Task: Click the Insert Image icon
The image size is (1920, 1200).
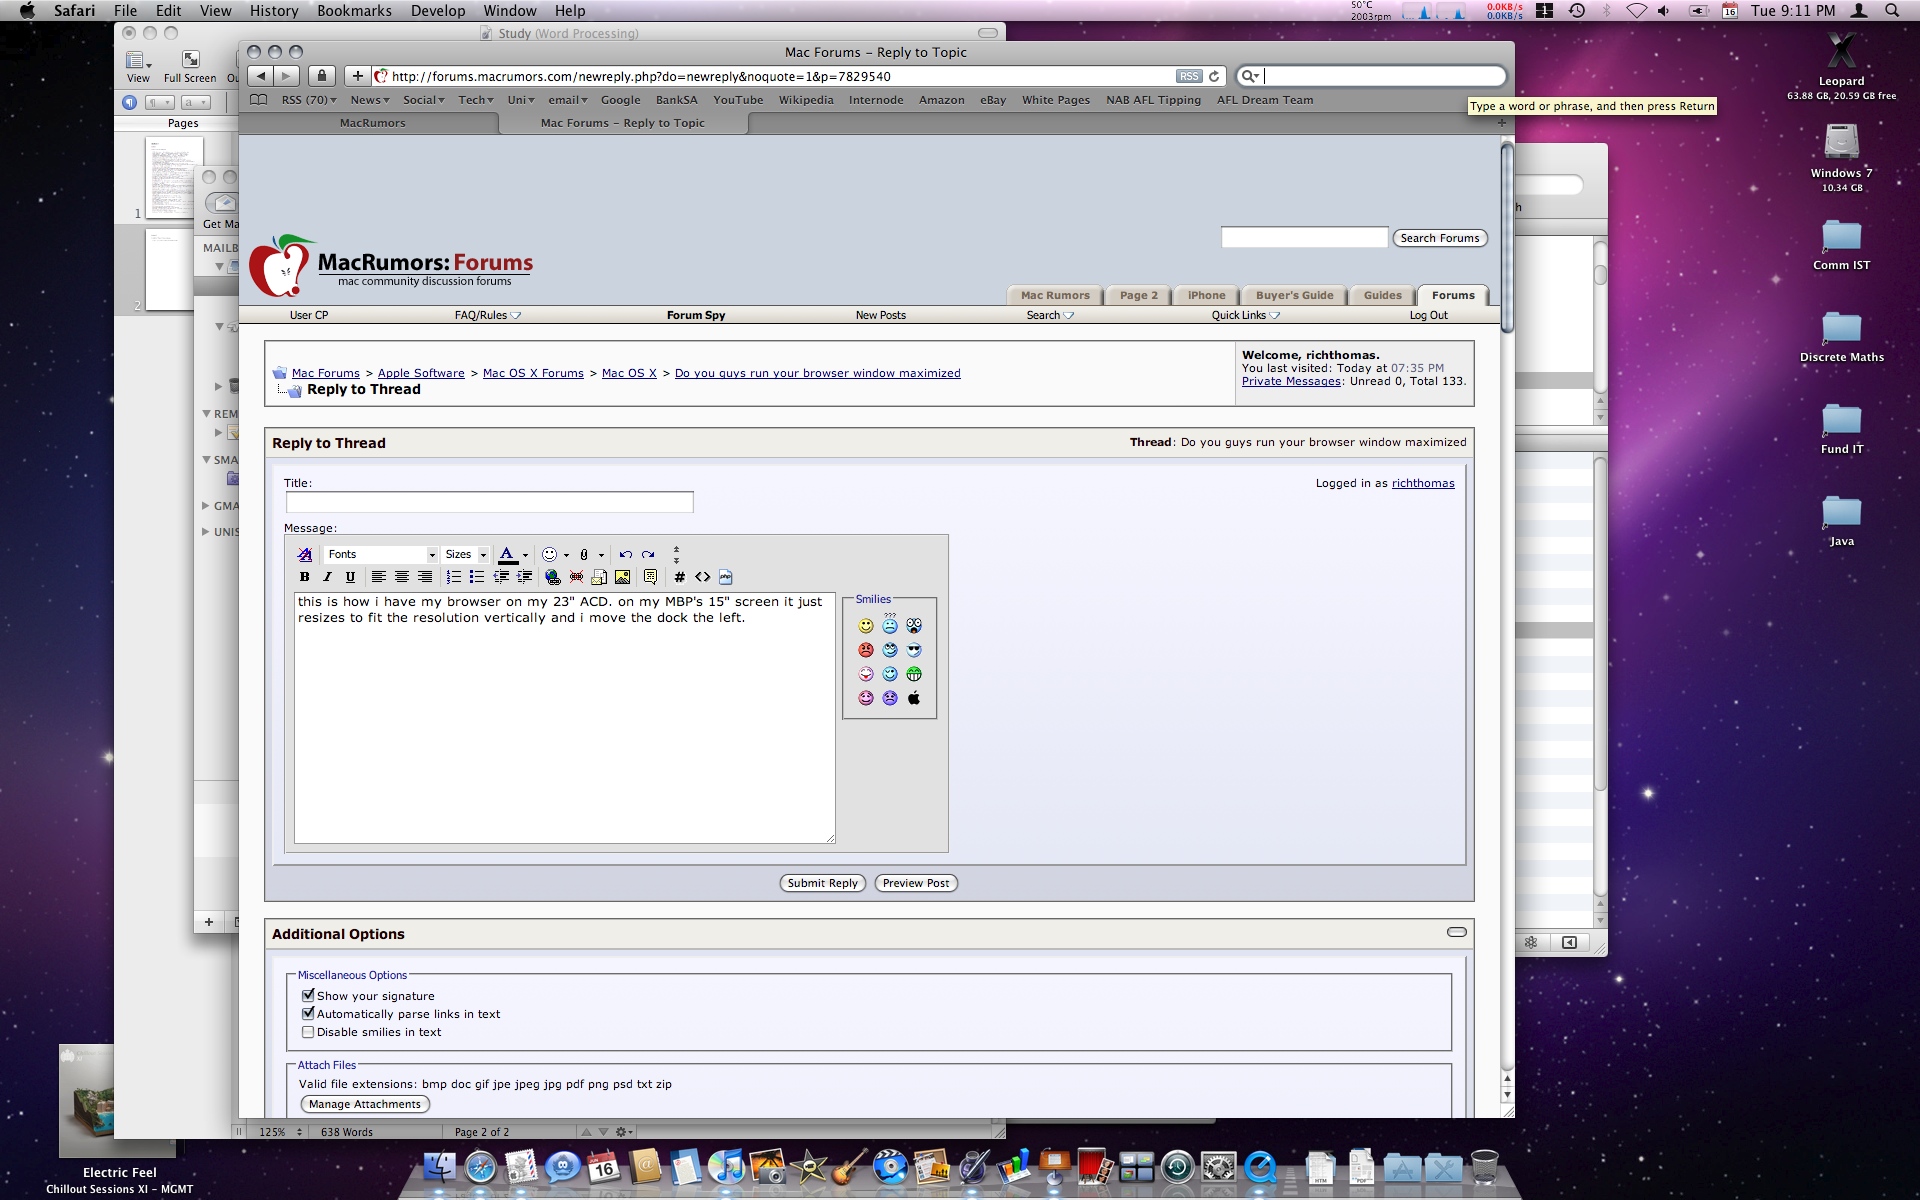Action: point(622,577)
